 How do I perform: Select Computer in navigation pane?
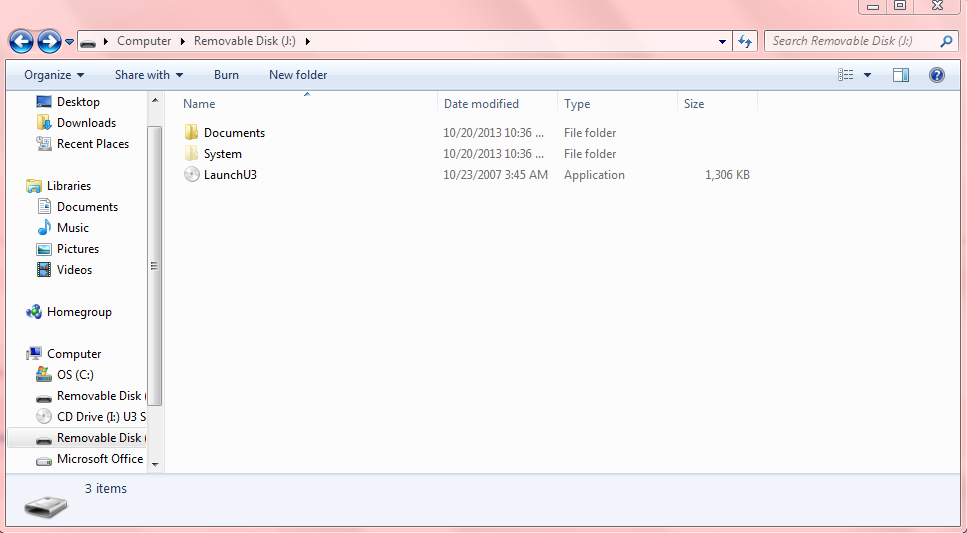[73, 353]
